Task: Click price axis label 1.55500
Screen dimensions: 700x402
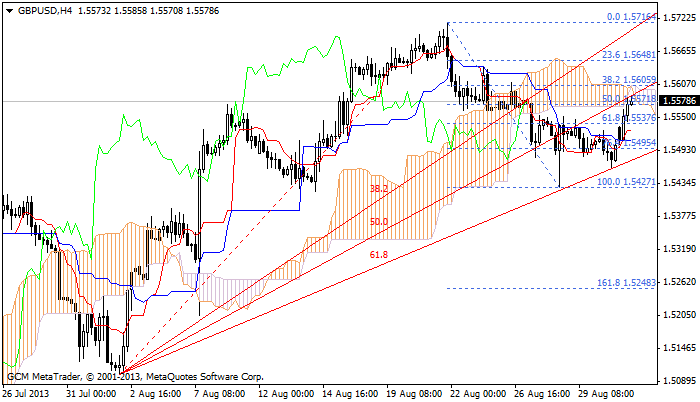Action: (679, 117)
